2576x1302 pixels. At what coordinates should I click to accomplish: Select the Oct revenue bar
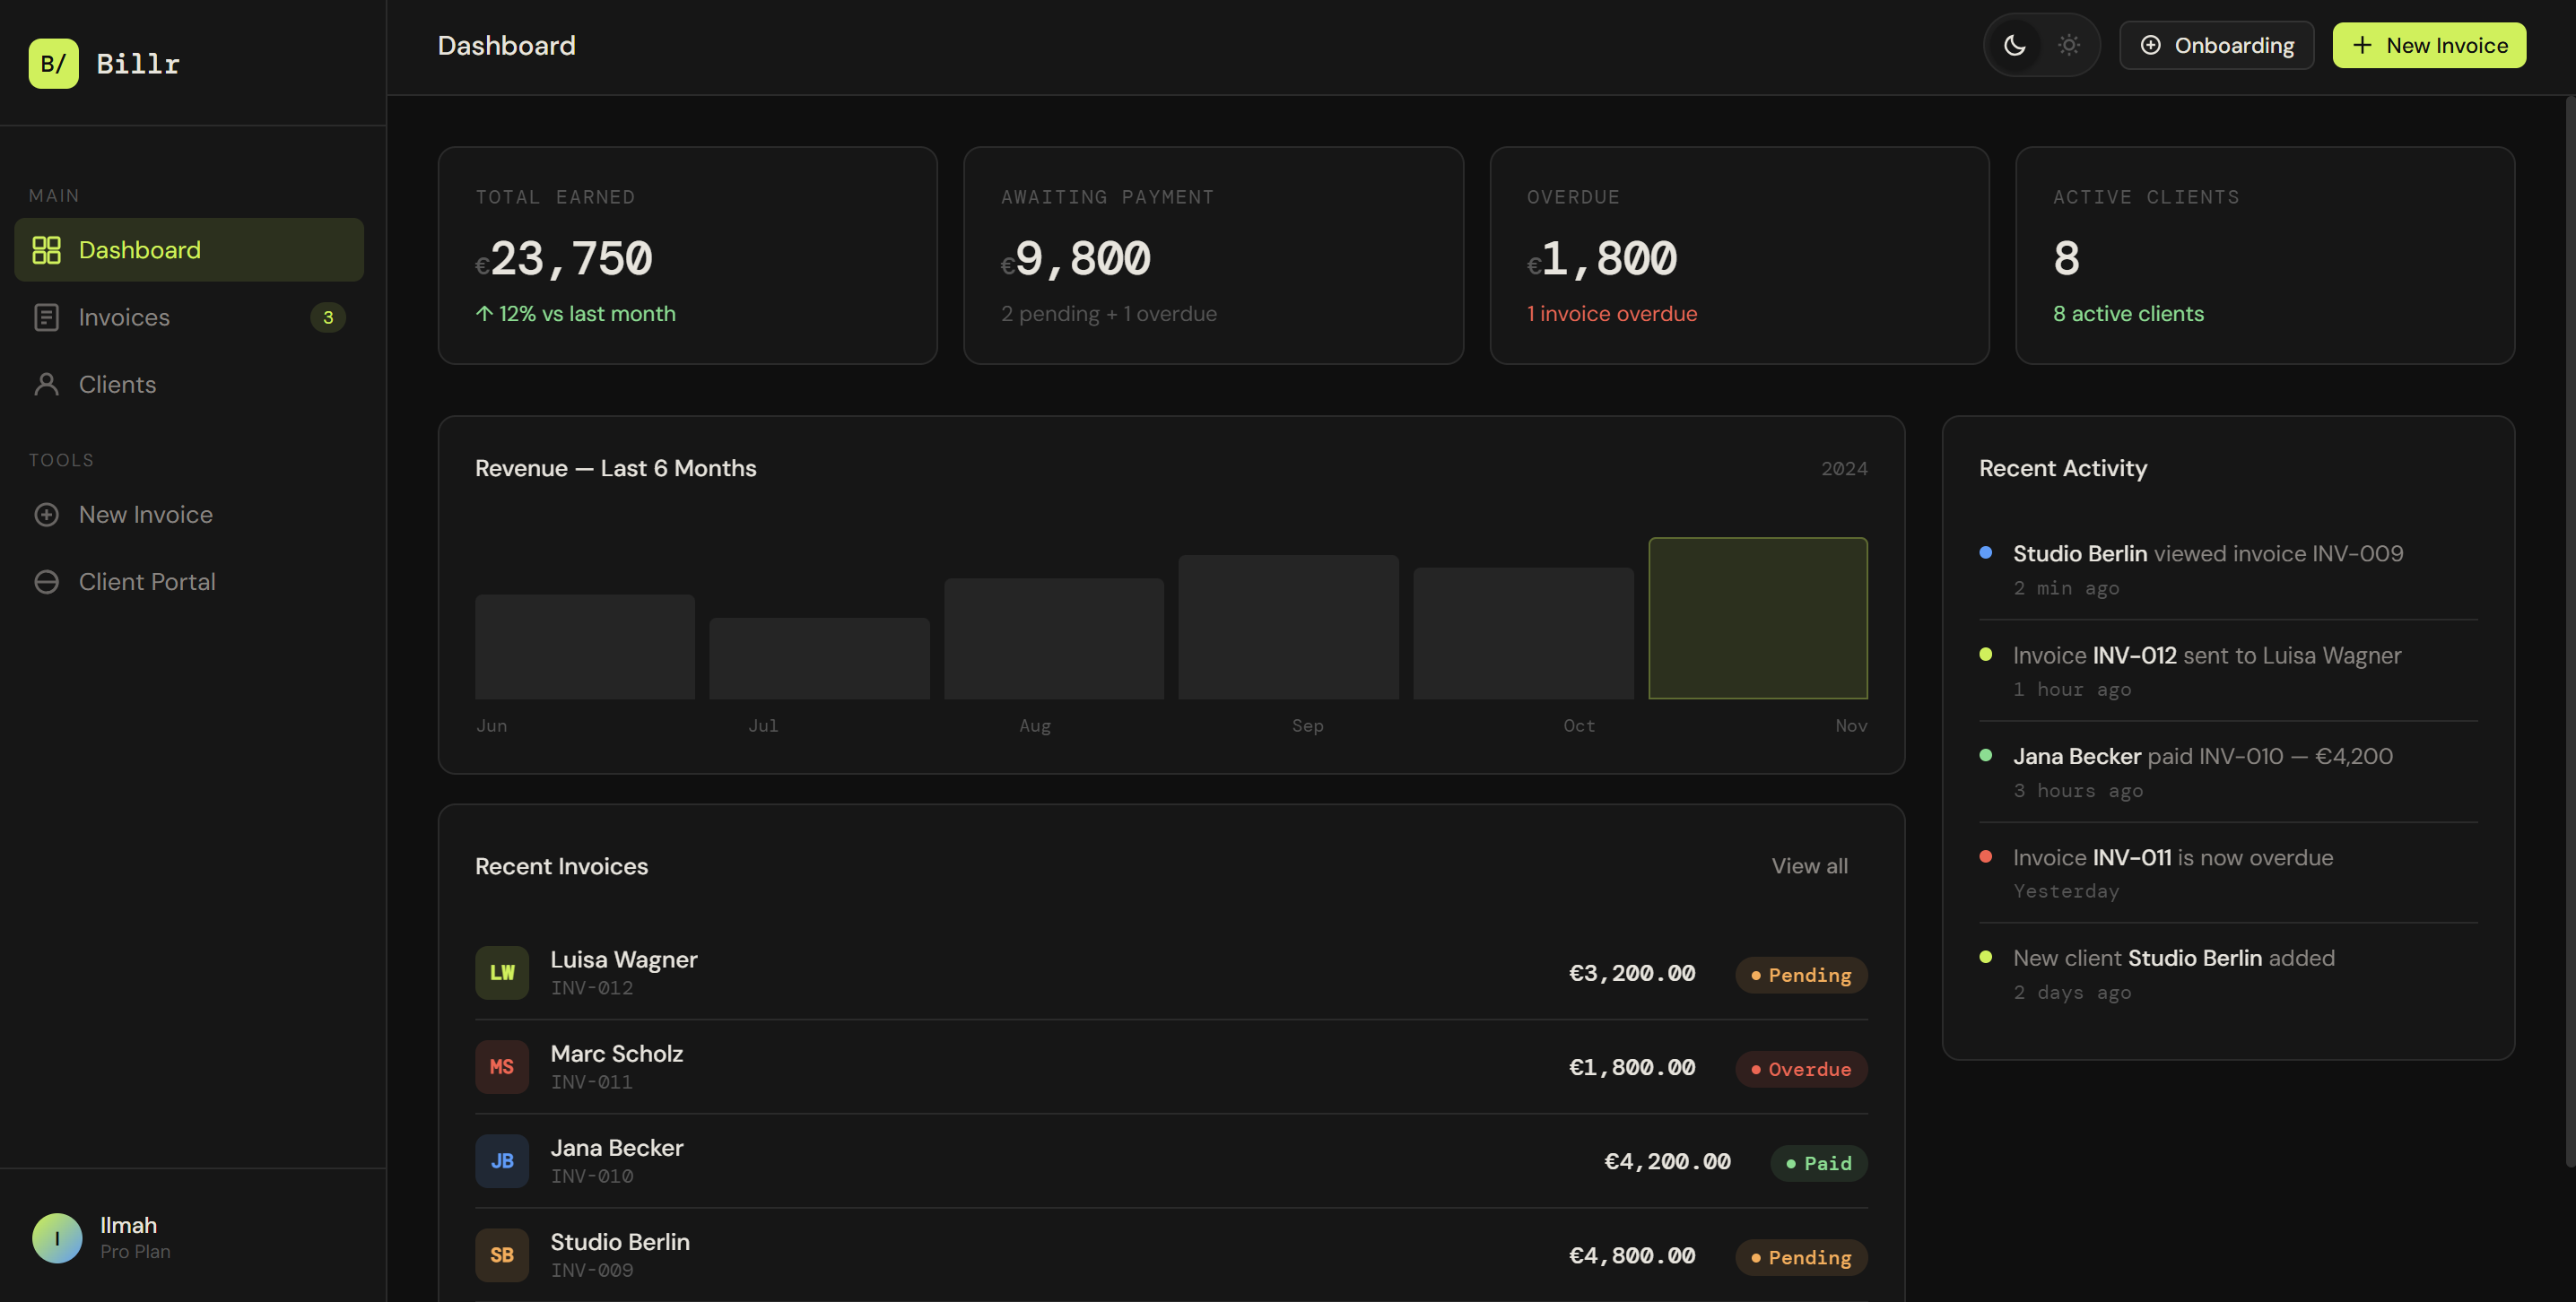(x=1523, y=633)
